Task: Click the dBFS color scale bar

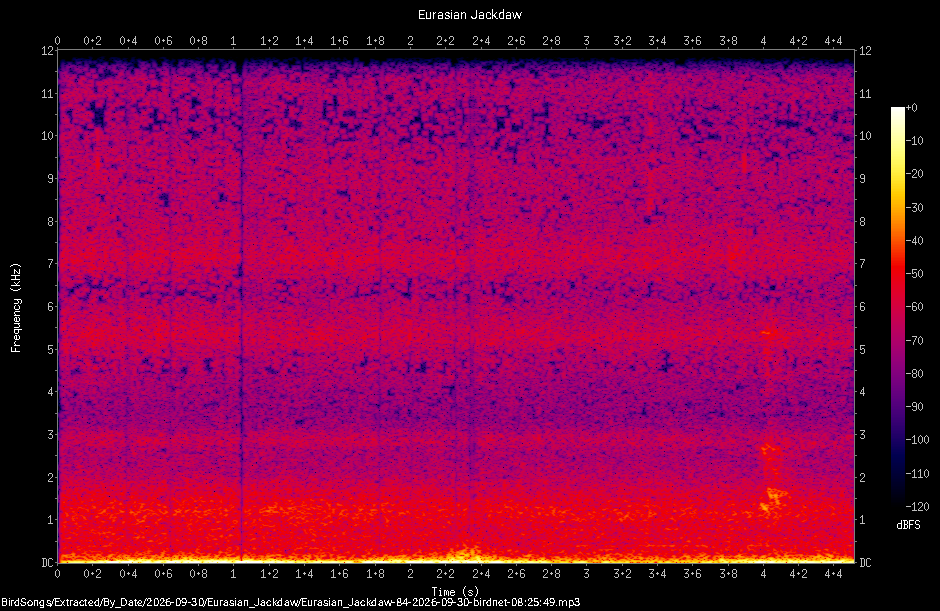Action: tap(897, 306)
